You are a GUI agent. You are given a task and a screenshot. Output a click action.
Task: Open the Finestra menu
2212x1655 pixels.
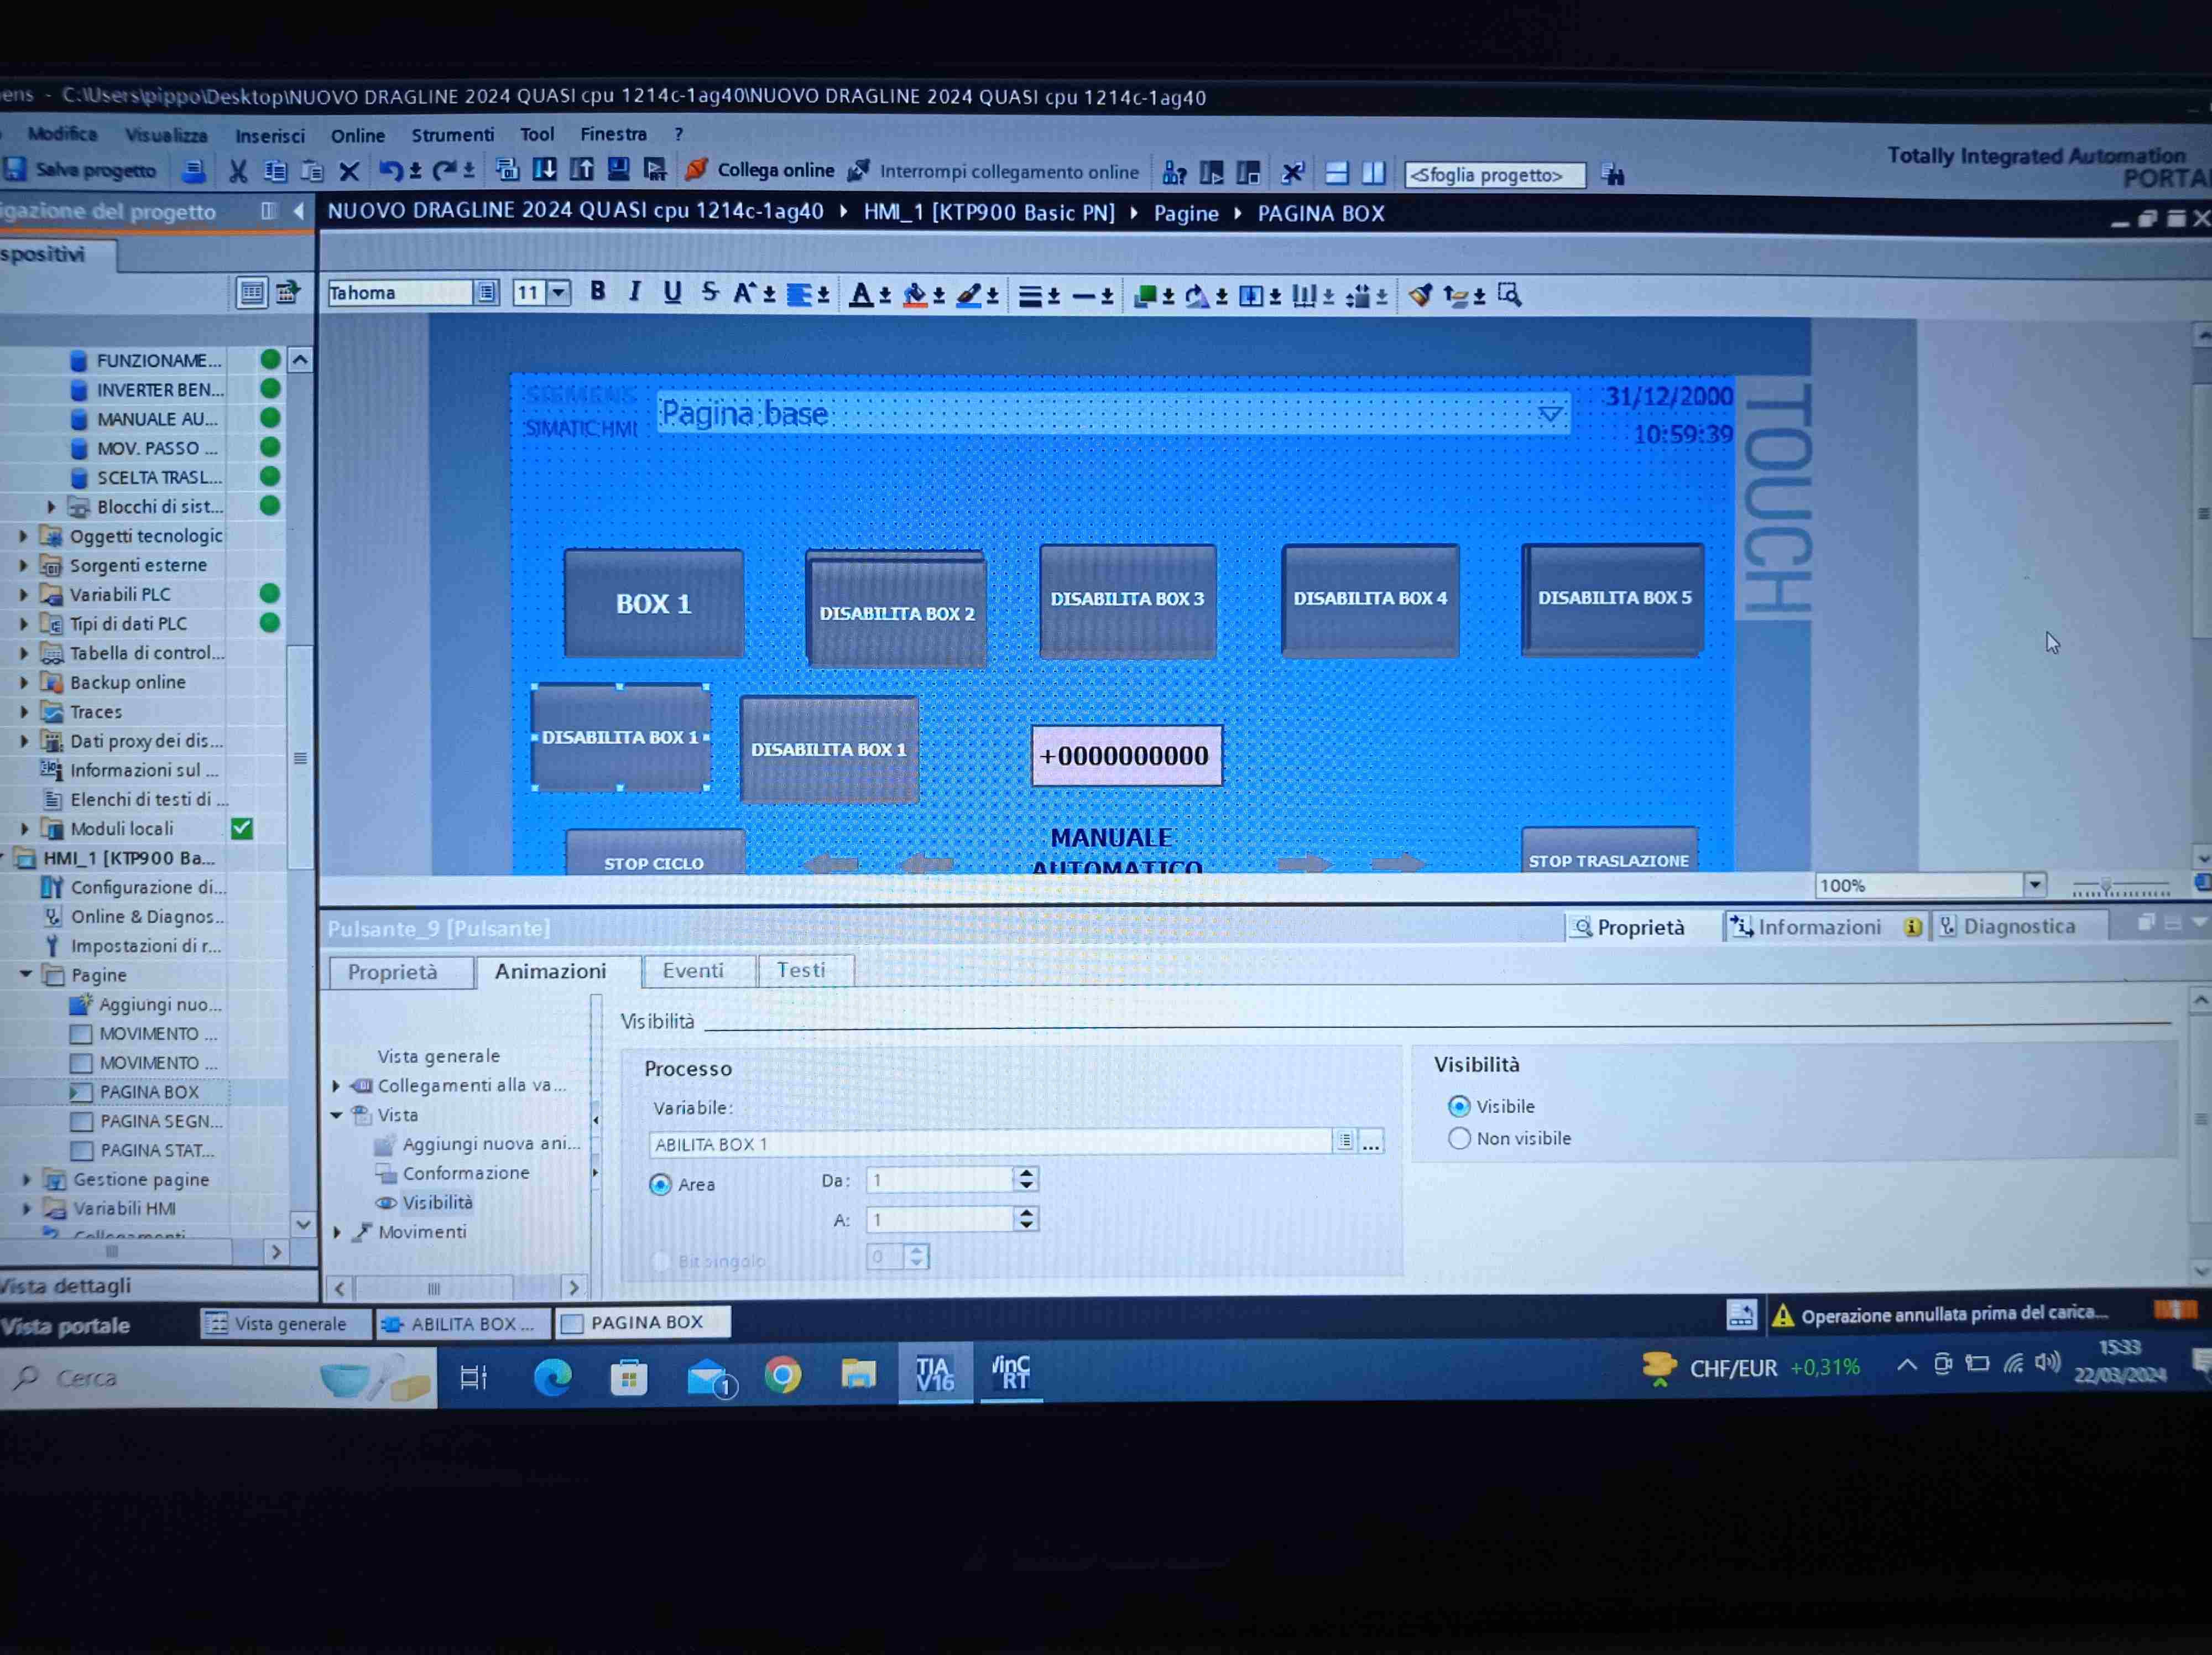pyautogui.click(x=613, y=133)
